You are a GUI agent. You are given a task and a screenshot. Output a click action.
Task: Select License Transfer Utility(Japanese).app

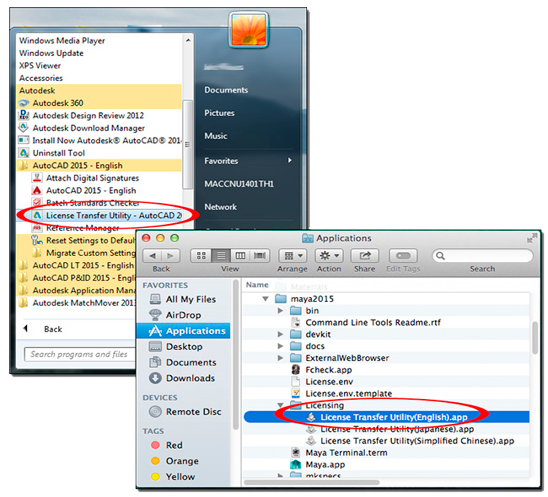pyautogui.click(x=390, y=429)
